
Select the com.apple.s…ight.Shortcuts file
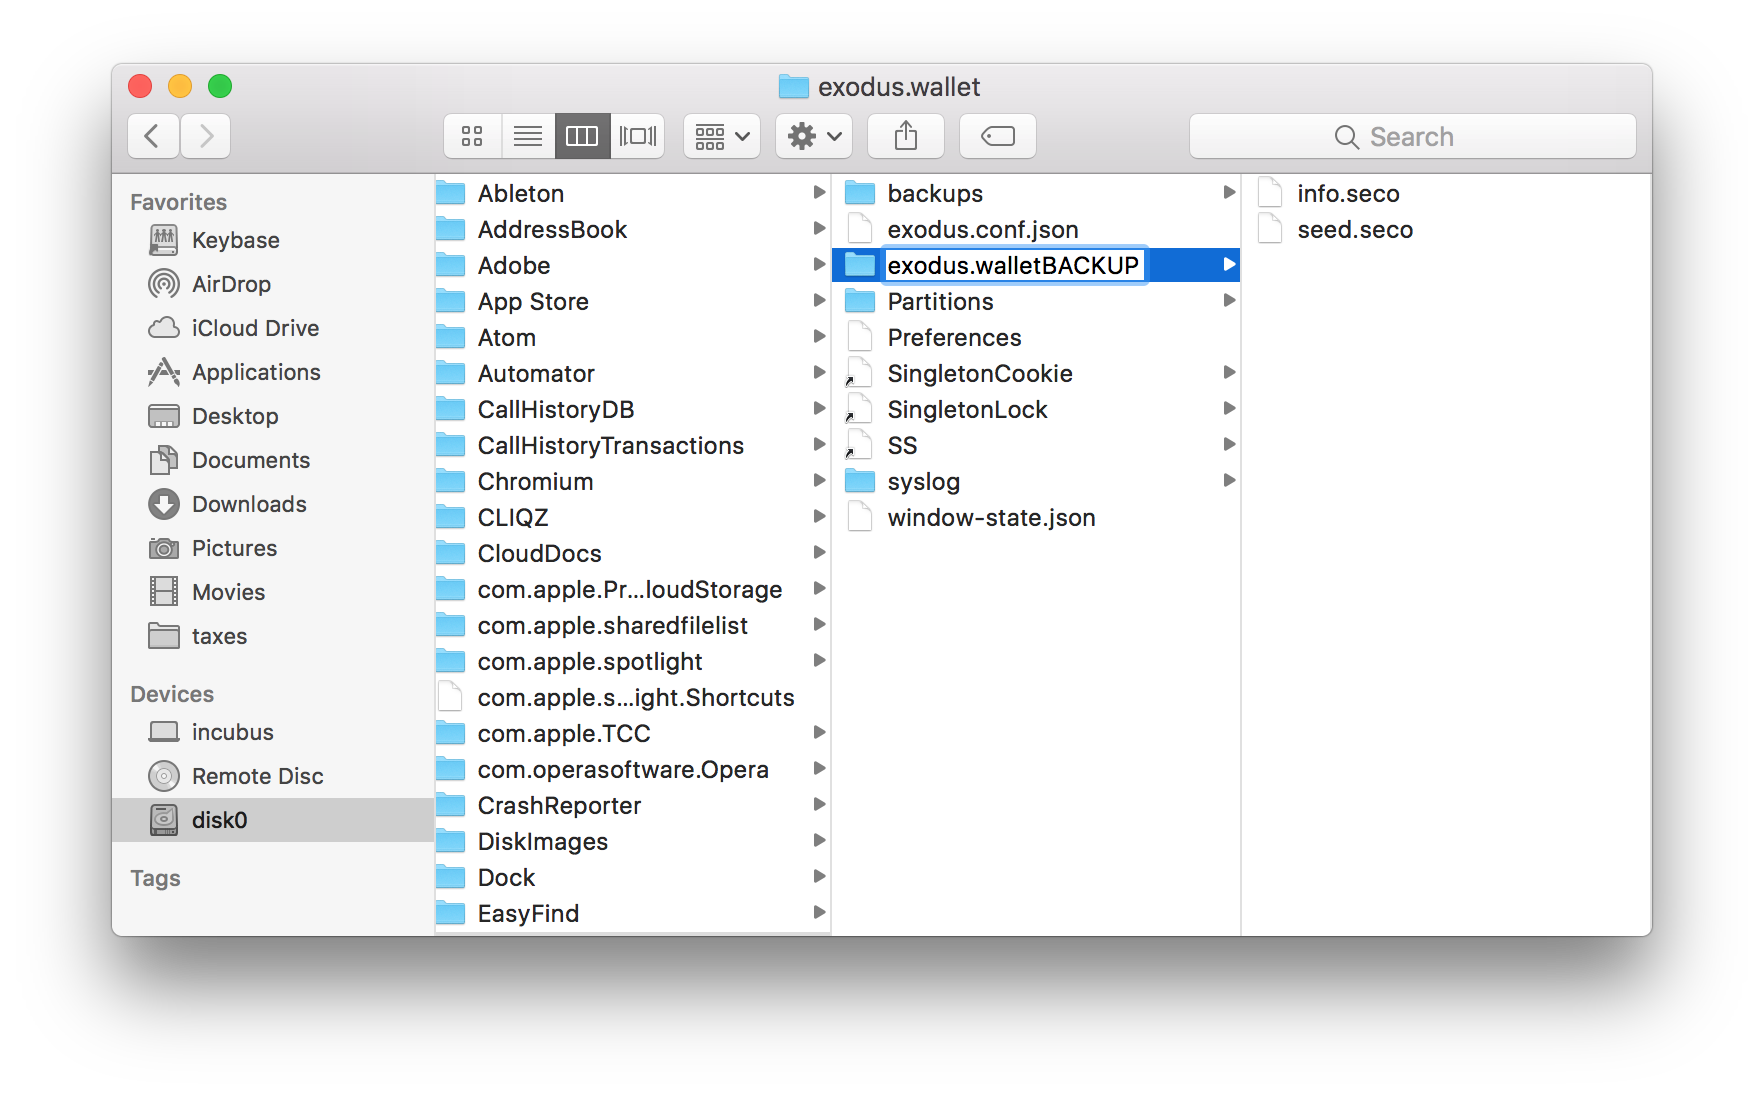[632, 697]
